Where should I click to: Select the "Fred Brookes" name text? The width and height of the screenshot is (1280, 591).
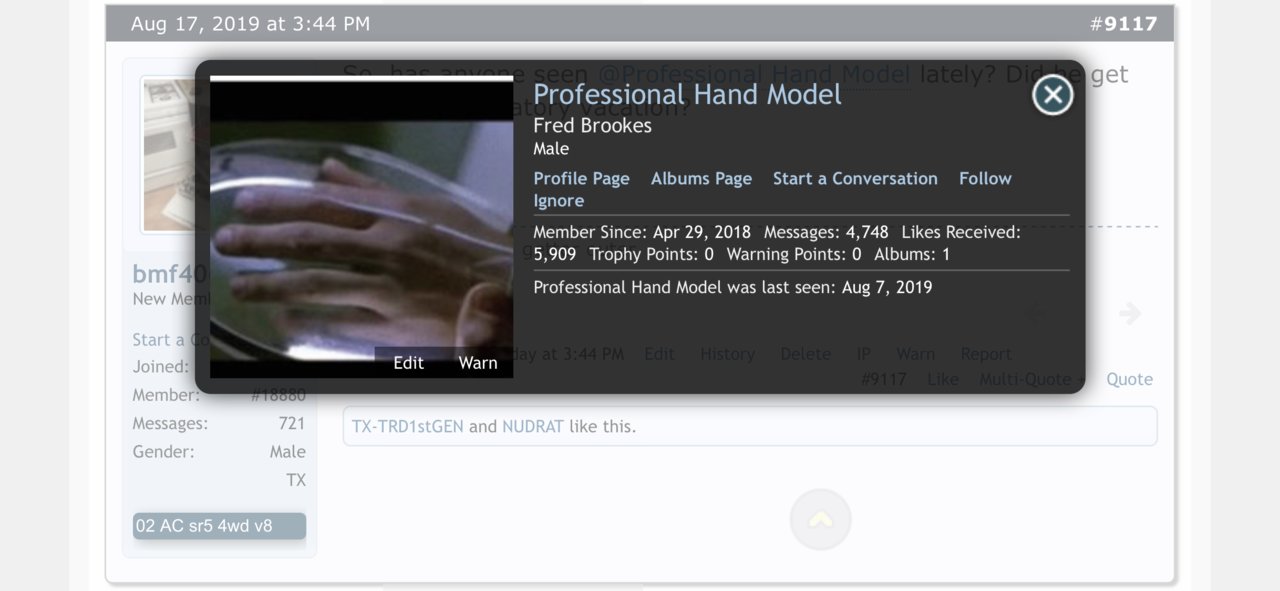click(x=592, y=126)
